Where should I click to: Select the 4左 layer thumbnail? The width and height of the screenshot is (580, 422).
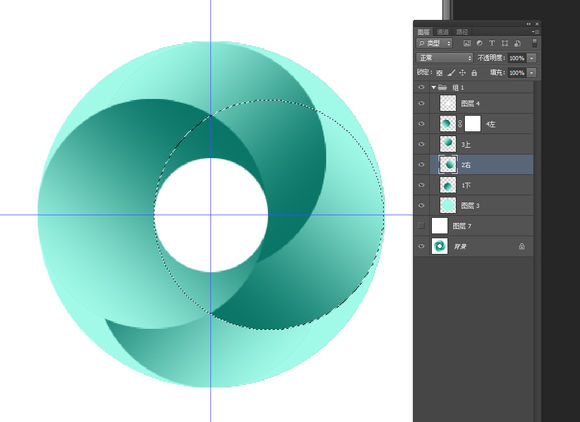tap(448, 124)
